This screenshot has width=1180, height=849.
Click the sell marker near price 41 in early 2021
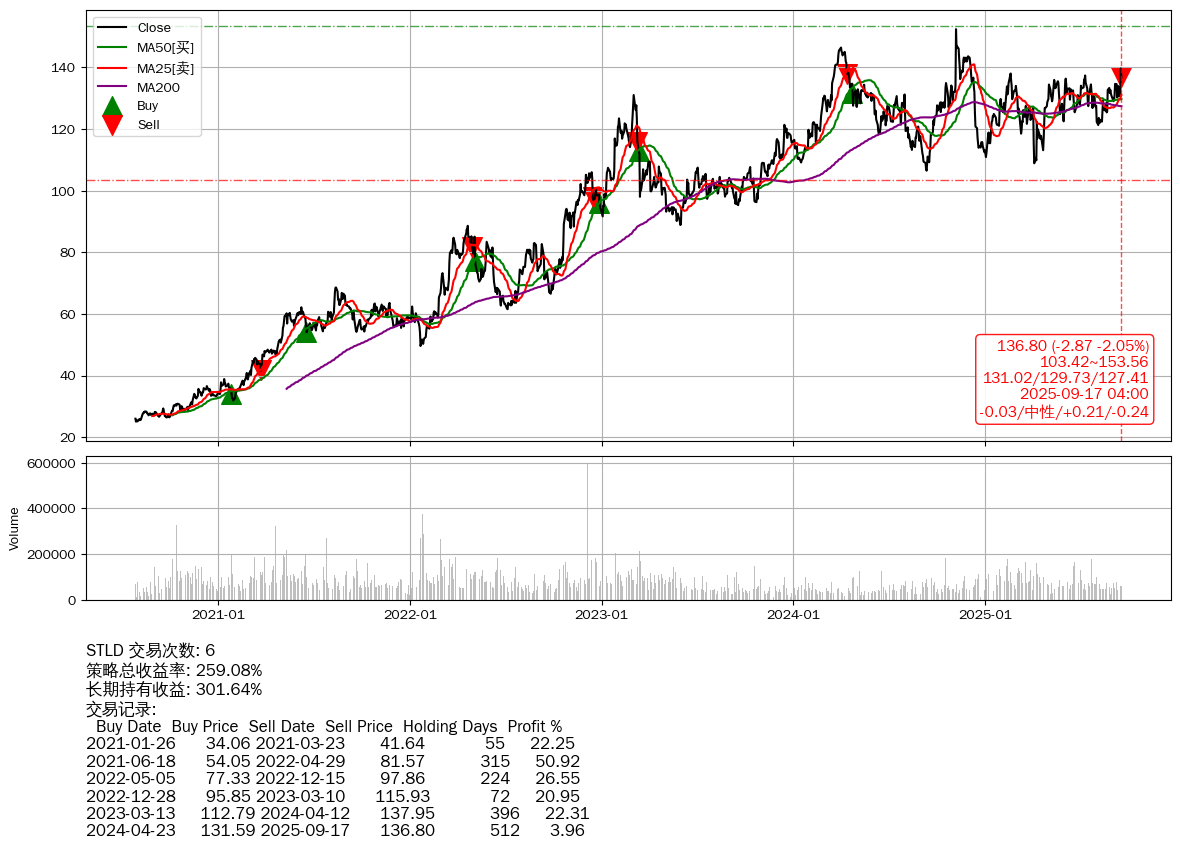(x=261, y=369)
